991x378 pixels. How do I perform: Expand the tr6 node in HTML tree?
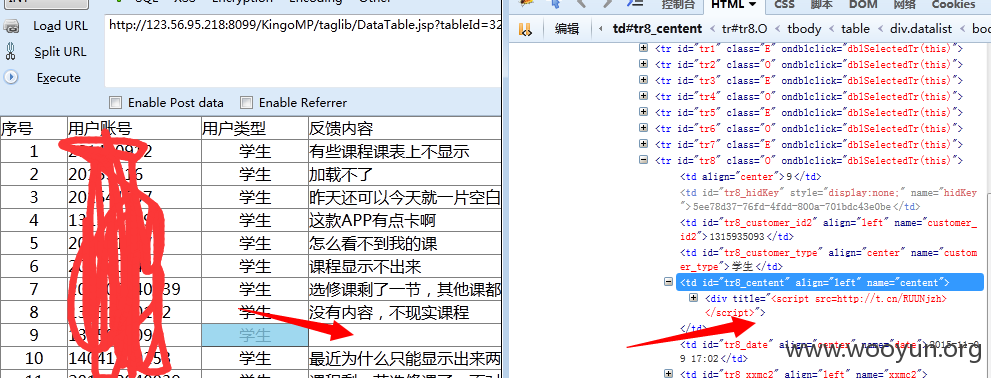coord(643,128)
